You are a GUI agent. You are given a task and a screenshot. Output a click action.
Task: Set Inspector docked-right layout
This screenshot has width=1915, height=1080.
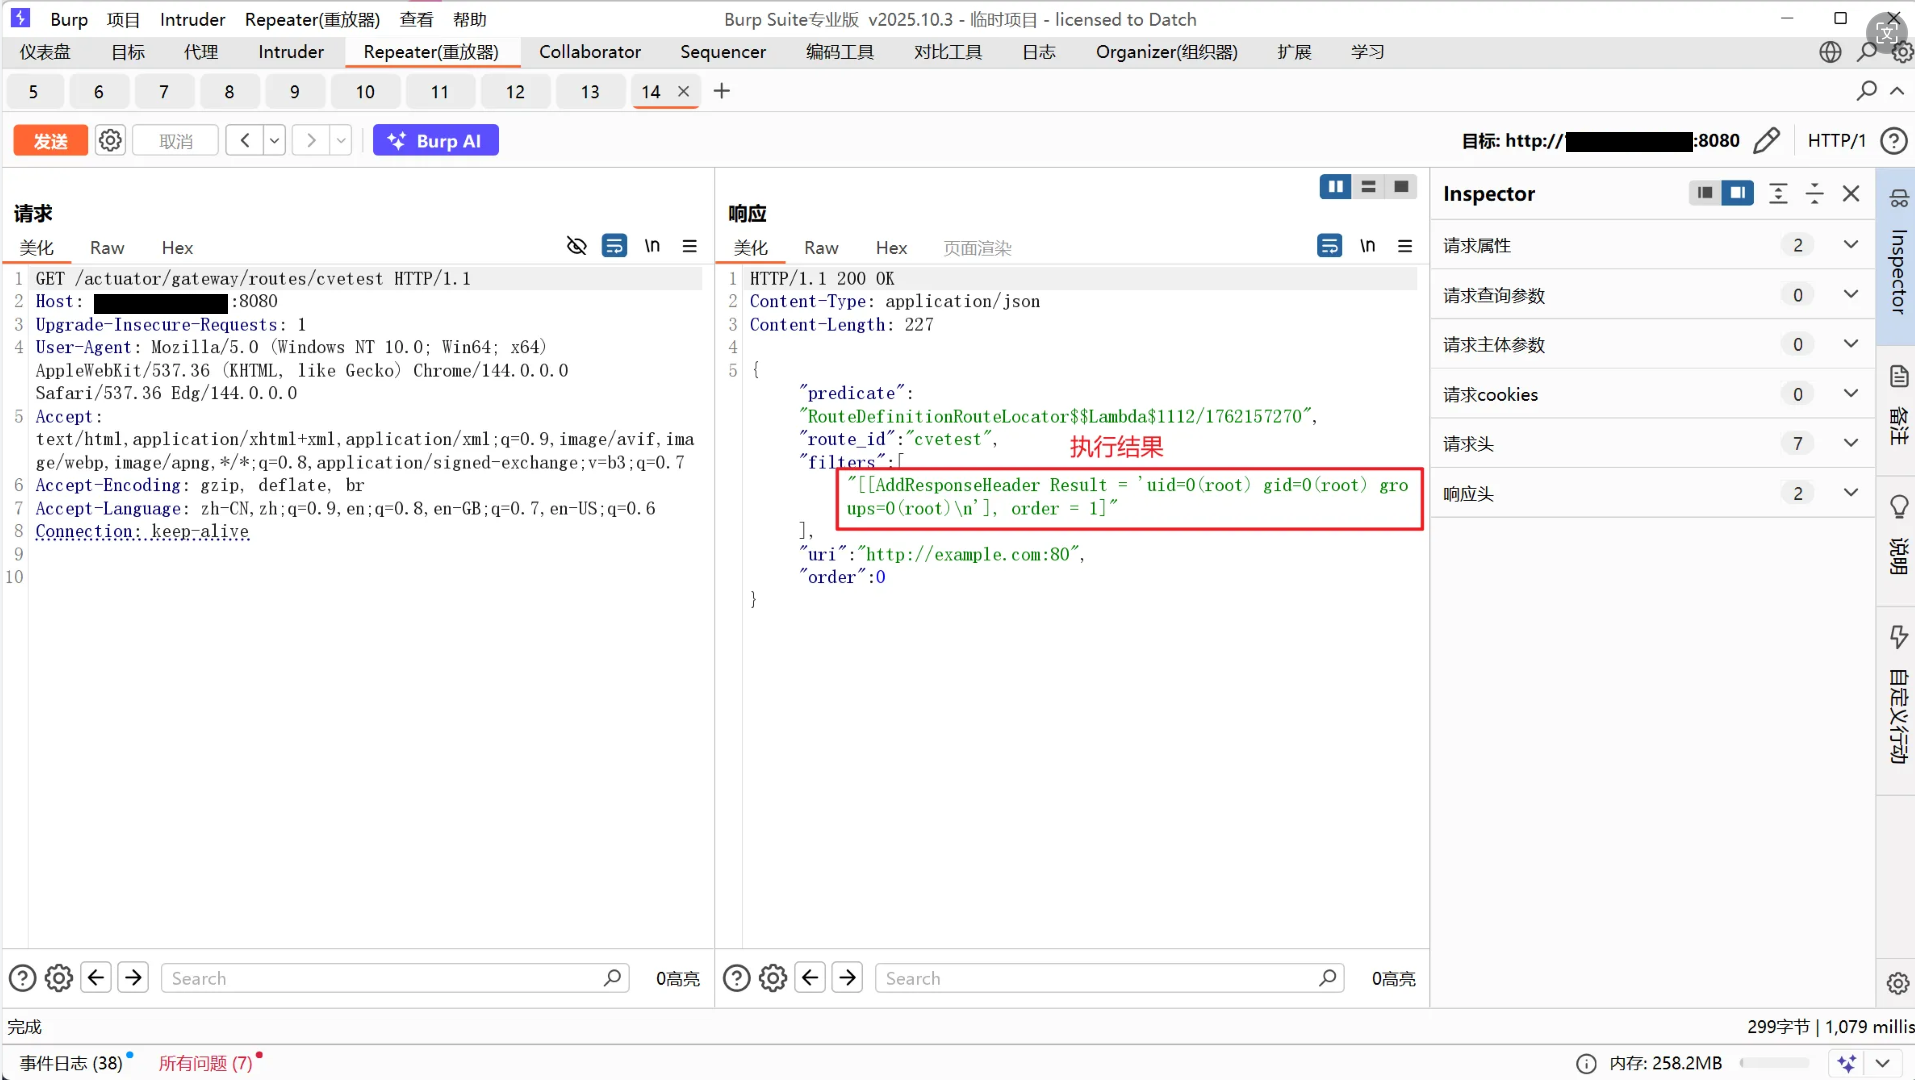[x=1738, y=193]
